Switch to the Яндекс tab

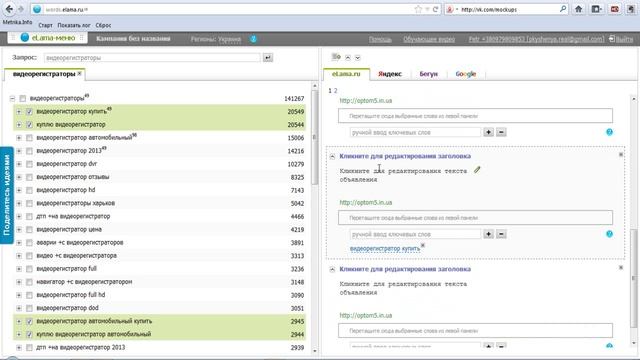390,74
